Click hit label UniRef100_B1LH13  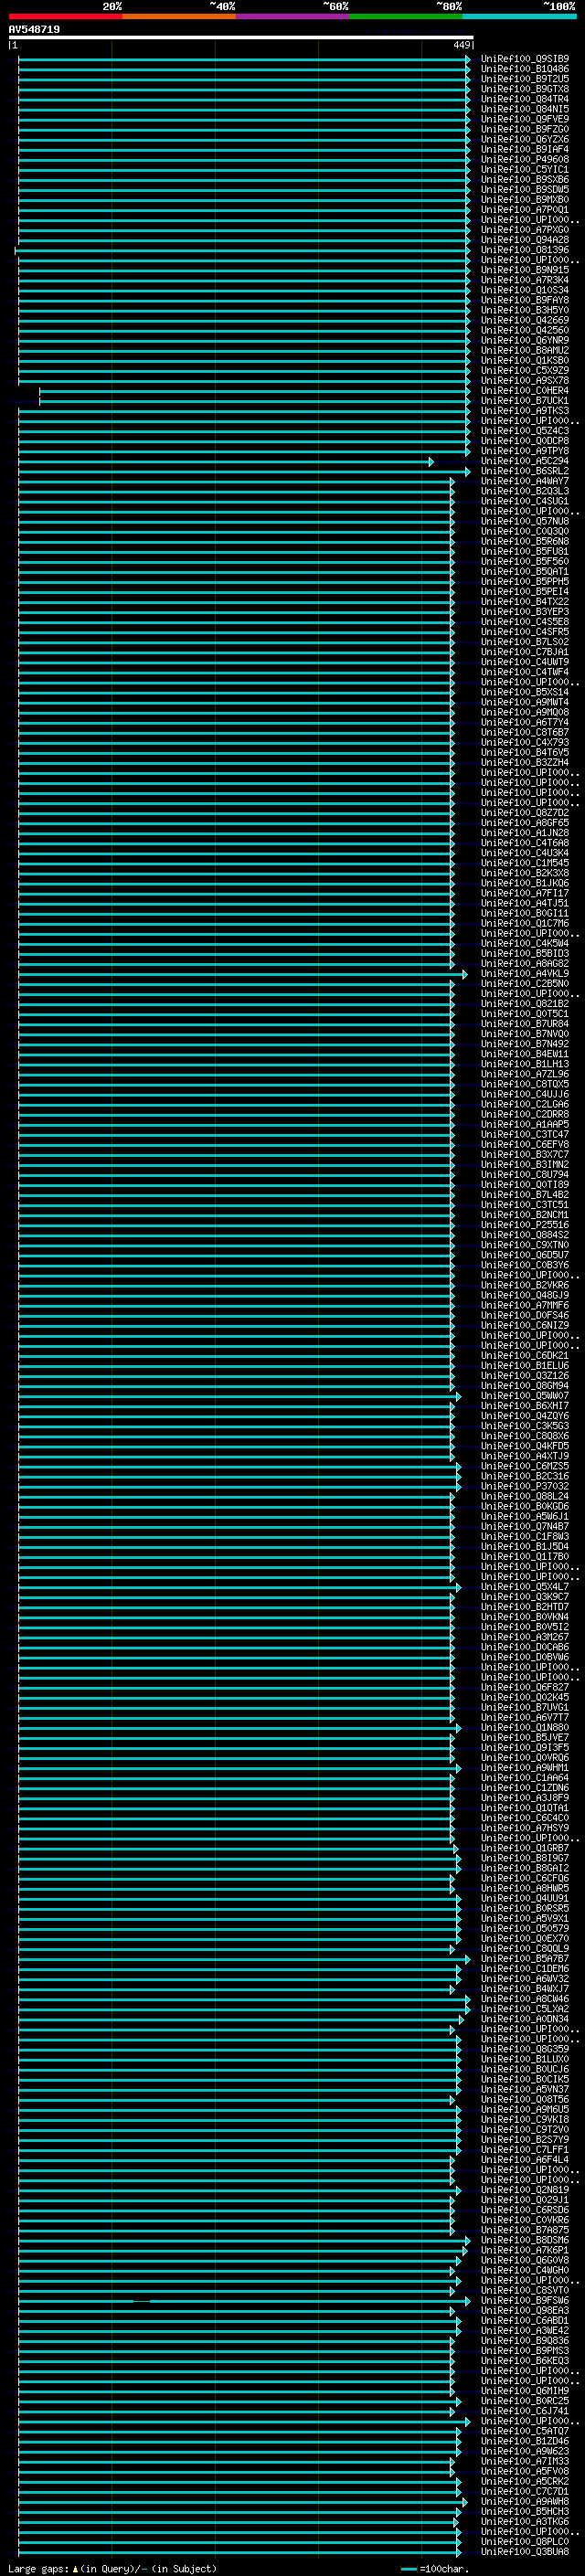(525, 1064)
